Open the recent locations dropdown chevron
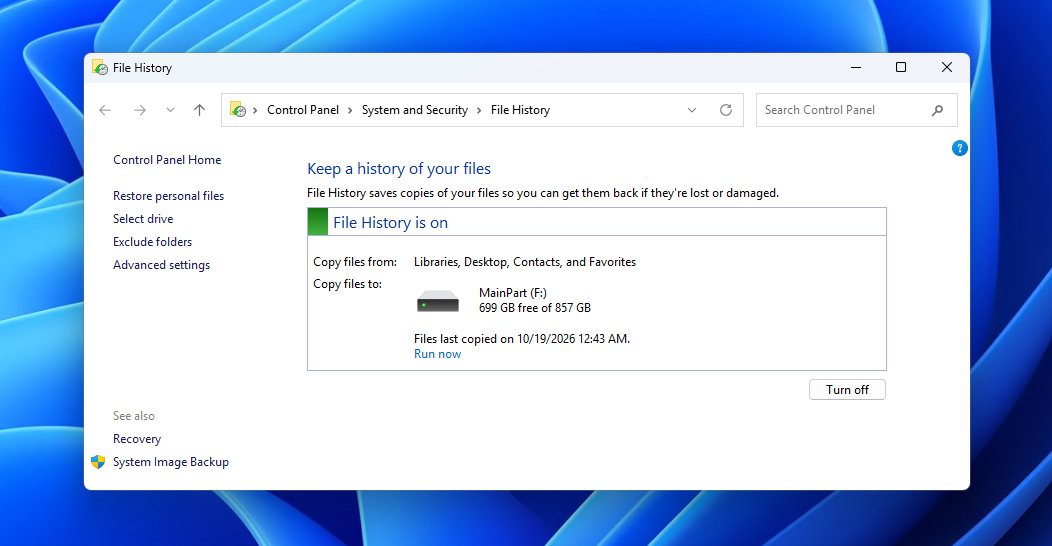Image resolution: width=1052 pixels, height=546 pixels. [170, 110]
